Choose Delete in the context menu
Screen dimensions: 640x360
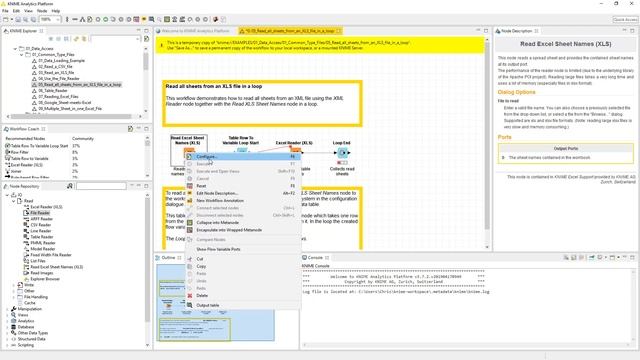pyautogui.click(x=243, y=295)
